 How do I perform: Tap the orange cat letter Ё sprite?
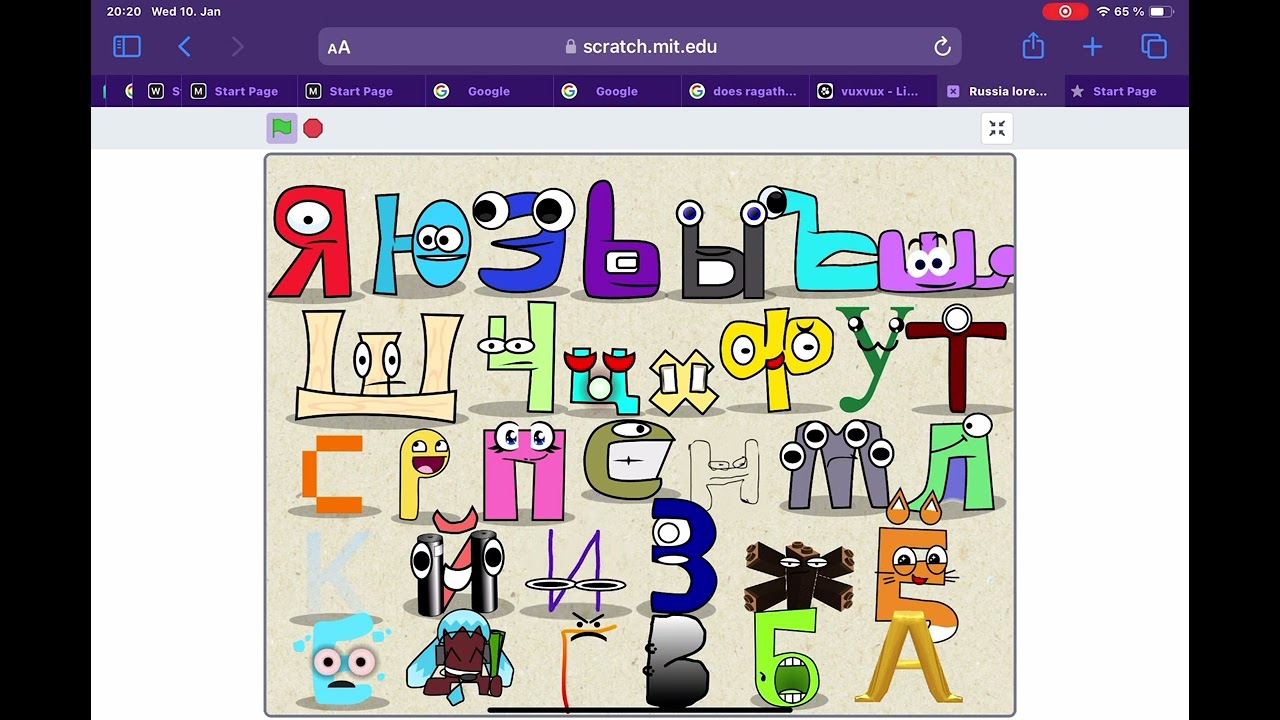[915, 565]
